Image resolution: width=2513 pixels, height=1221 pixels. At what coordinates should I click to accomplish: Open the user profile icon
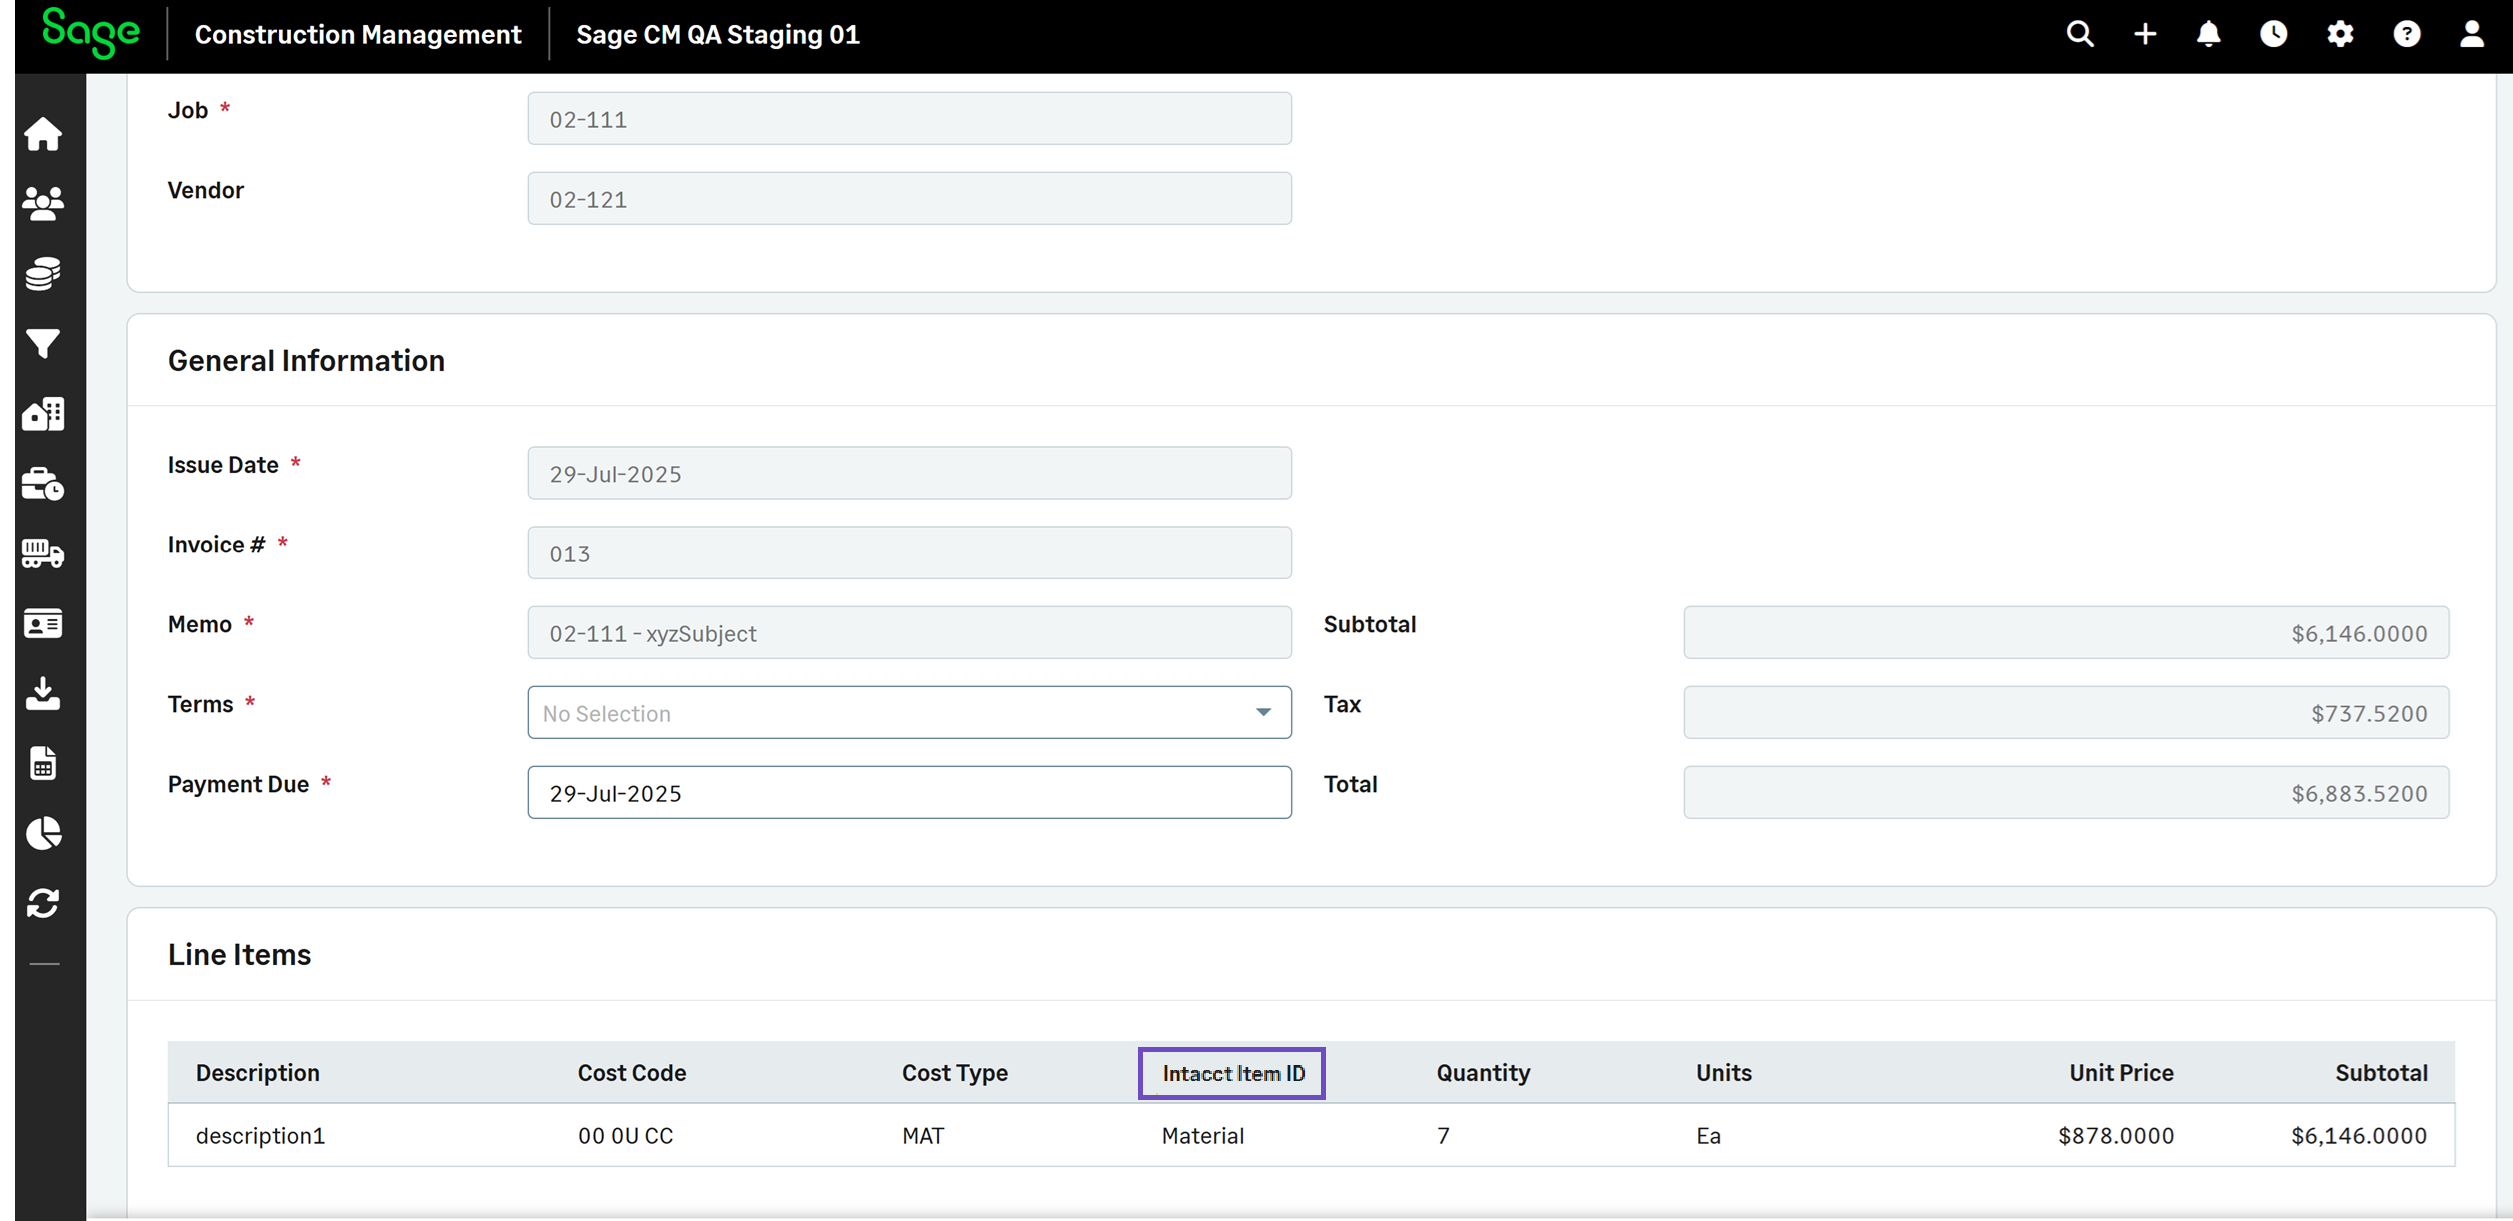[2472, 35]
